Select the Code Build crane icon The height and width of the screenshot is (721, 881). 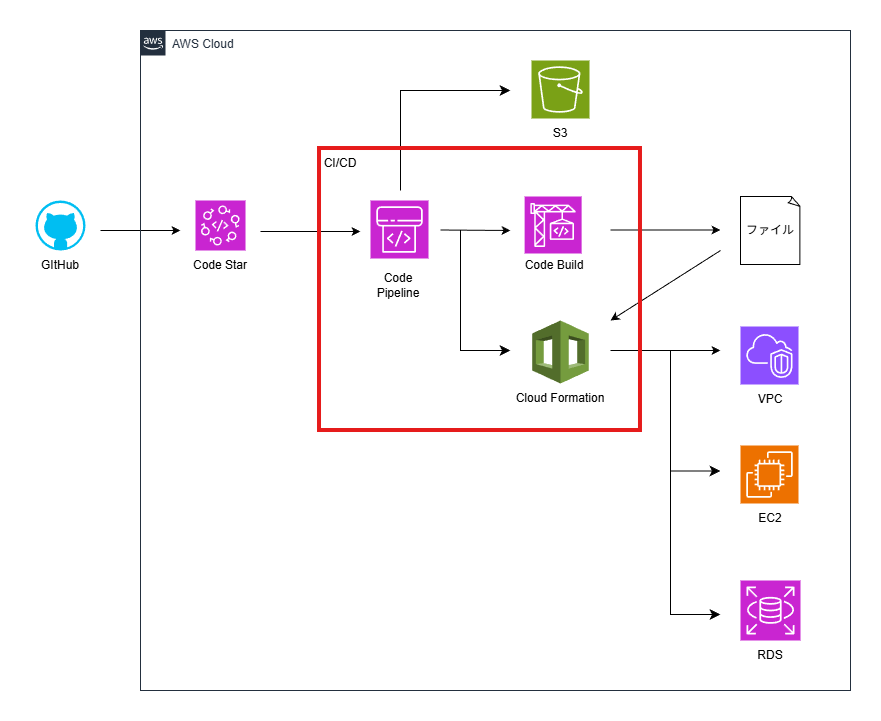point(554,225)
